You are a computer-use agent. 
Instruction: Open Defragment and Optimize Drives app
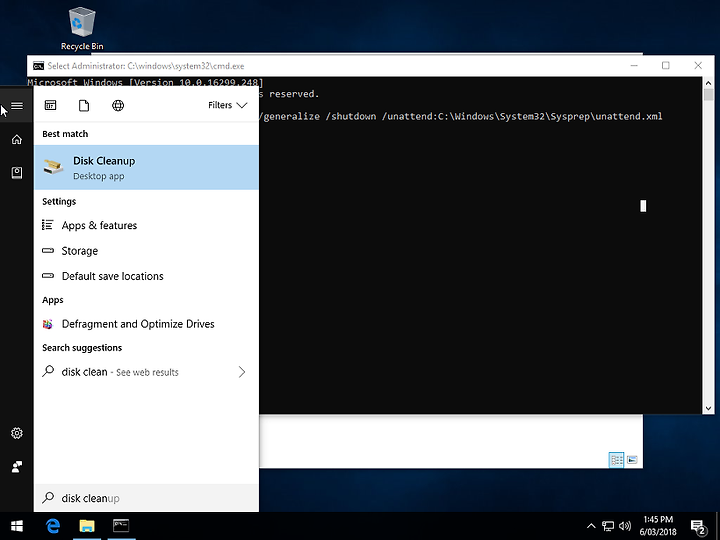tap(146, 324)
